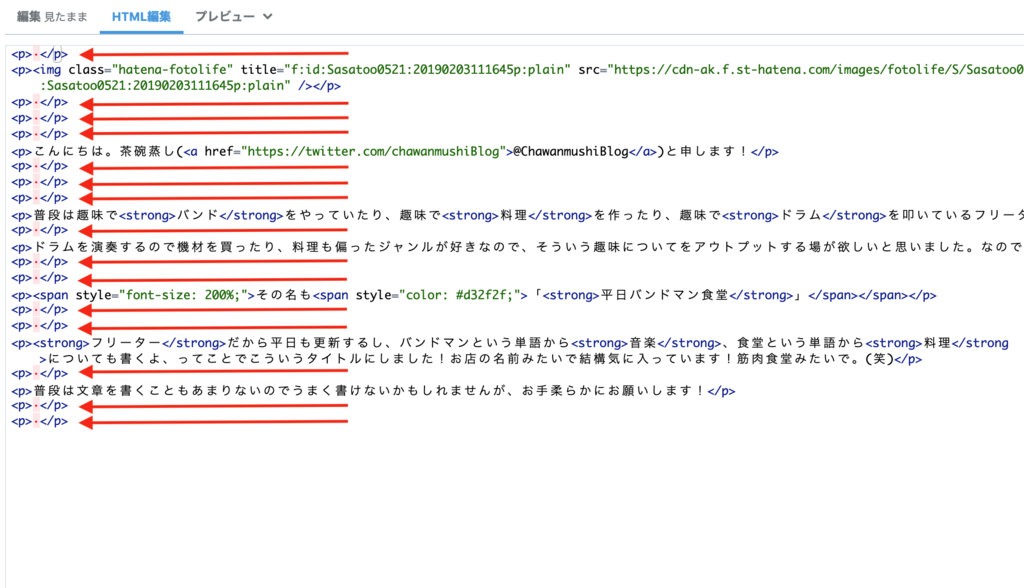Place cursor in the first empty <p> line
The width and height of the screenshot is (1024, 588).
click(39, 54)
